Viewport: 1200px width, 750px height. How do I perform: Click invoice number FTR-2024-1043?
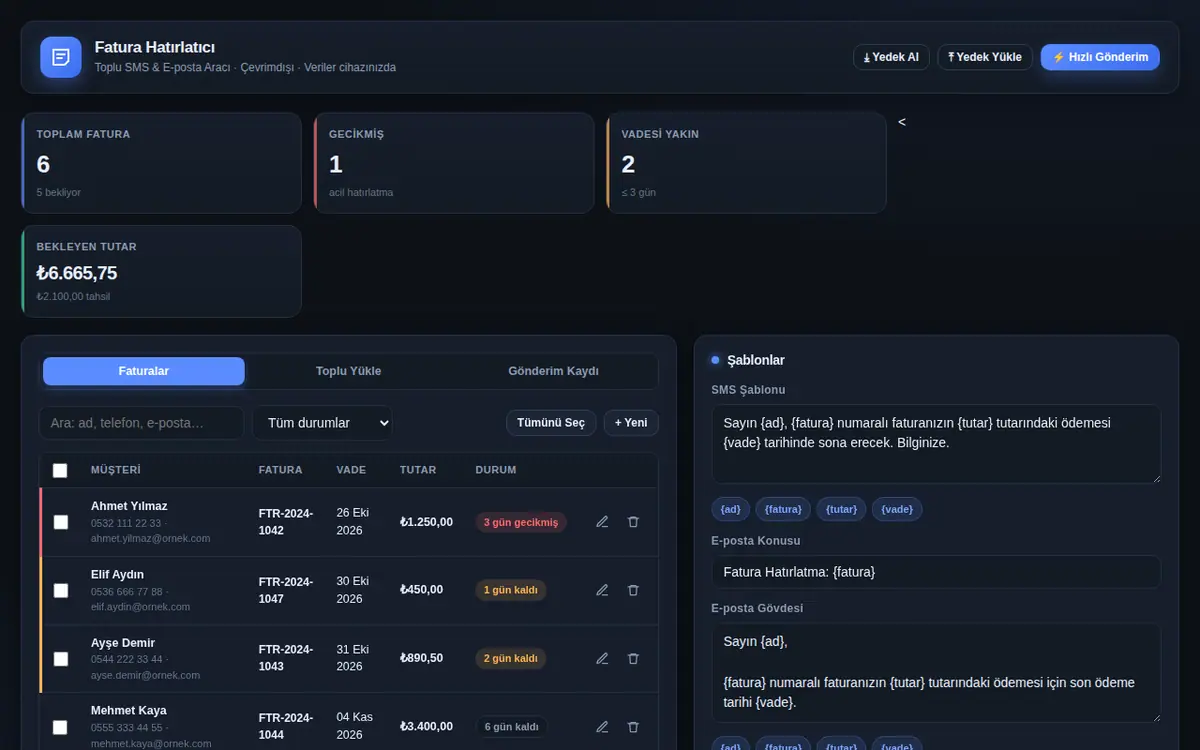(x=286, y=658)
